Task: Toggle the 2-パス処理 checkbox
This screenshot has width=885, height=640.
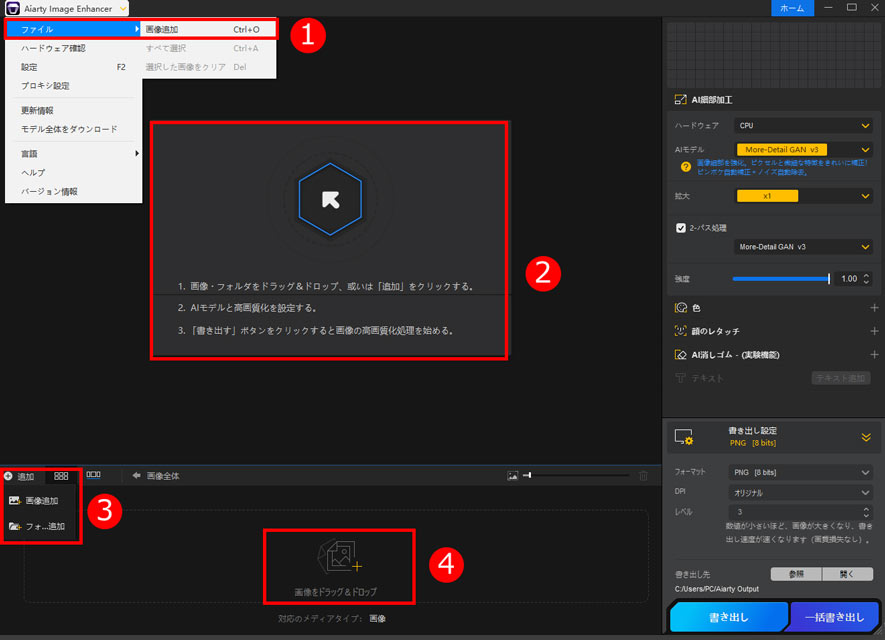Action: coord(683,226)
